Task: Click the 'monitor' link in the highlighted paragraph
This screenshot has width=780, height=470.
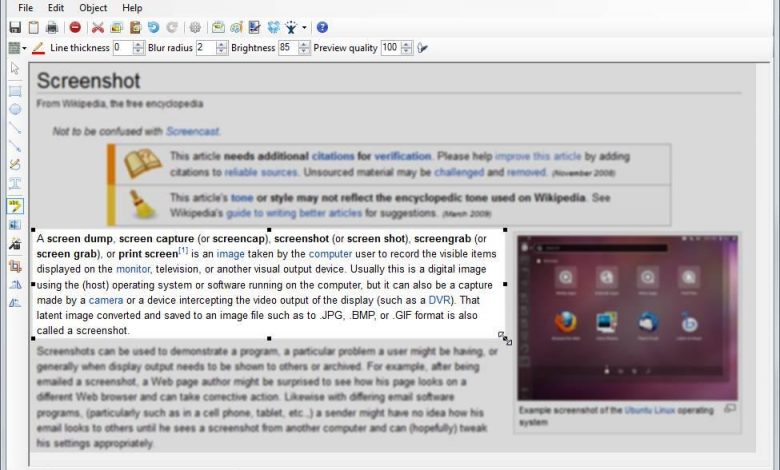Action: coord(133,269)
